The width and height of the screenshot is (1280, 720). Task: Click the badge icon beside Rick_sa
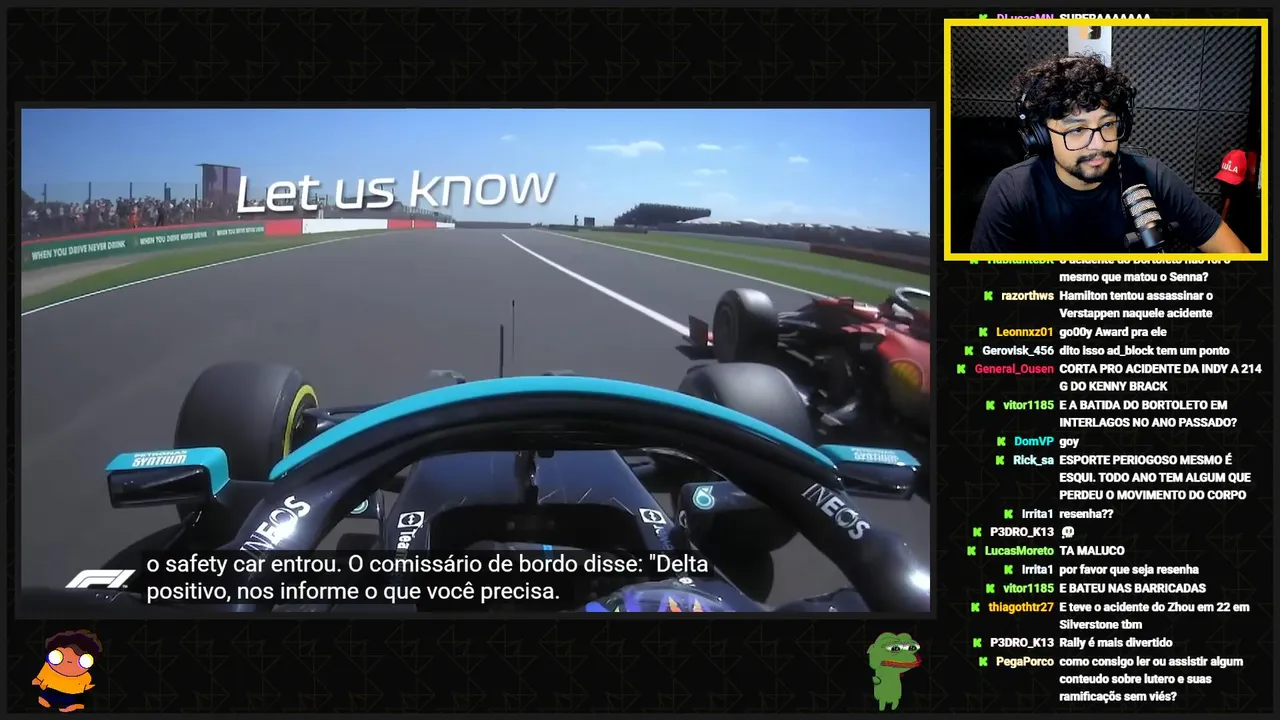tap(999, 460)
